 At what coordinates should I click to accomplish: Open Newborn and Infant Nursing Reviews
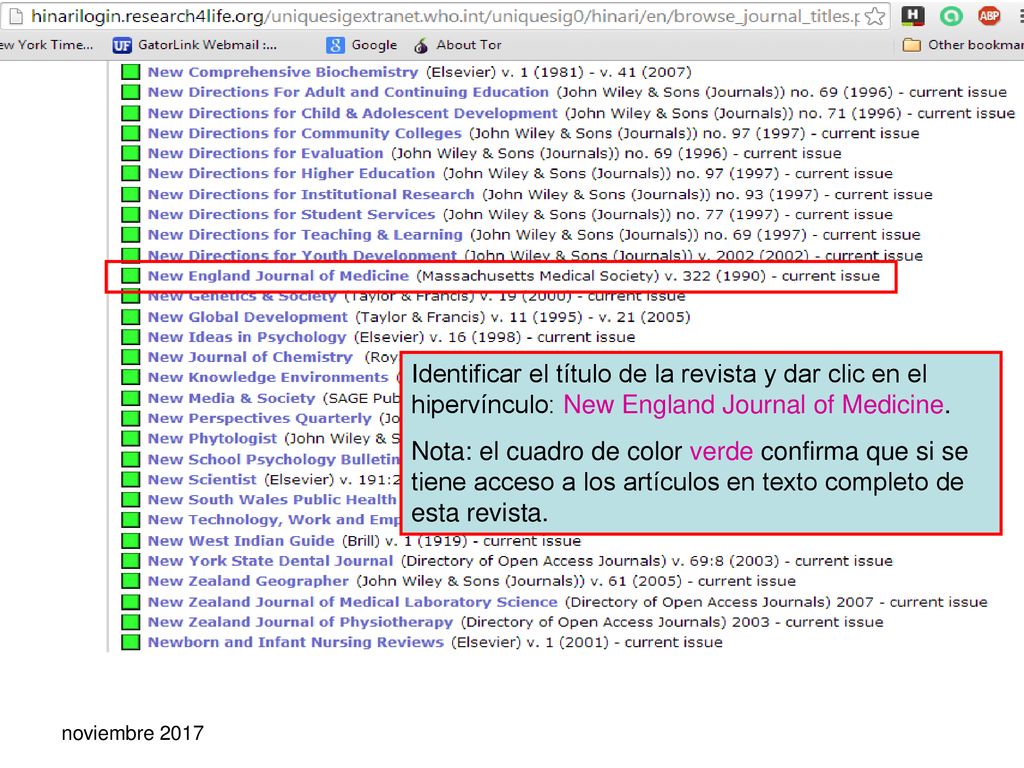[x=296, y=643]
